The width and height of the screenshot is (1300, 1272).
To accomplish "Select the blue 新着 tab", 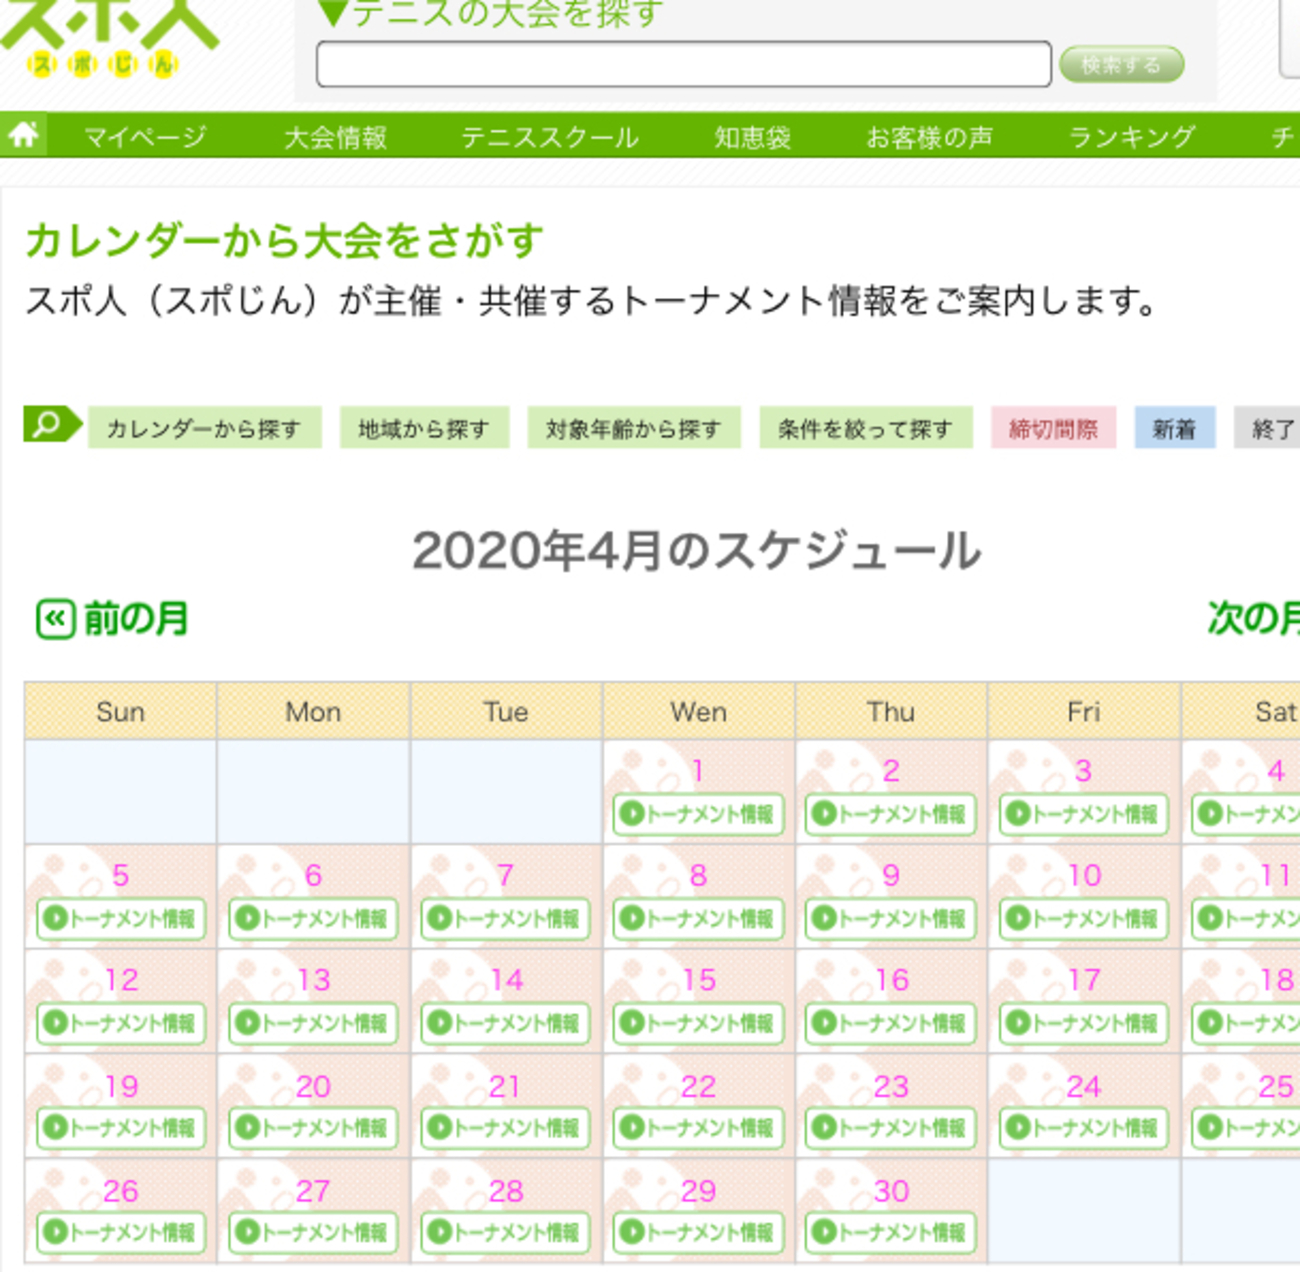I will coord(1175,428).
